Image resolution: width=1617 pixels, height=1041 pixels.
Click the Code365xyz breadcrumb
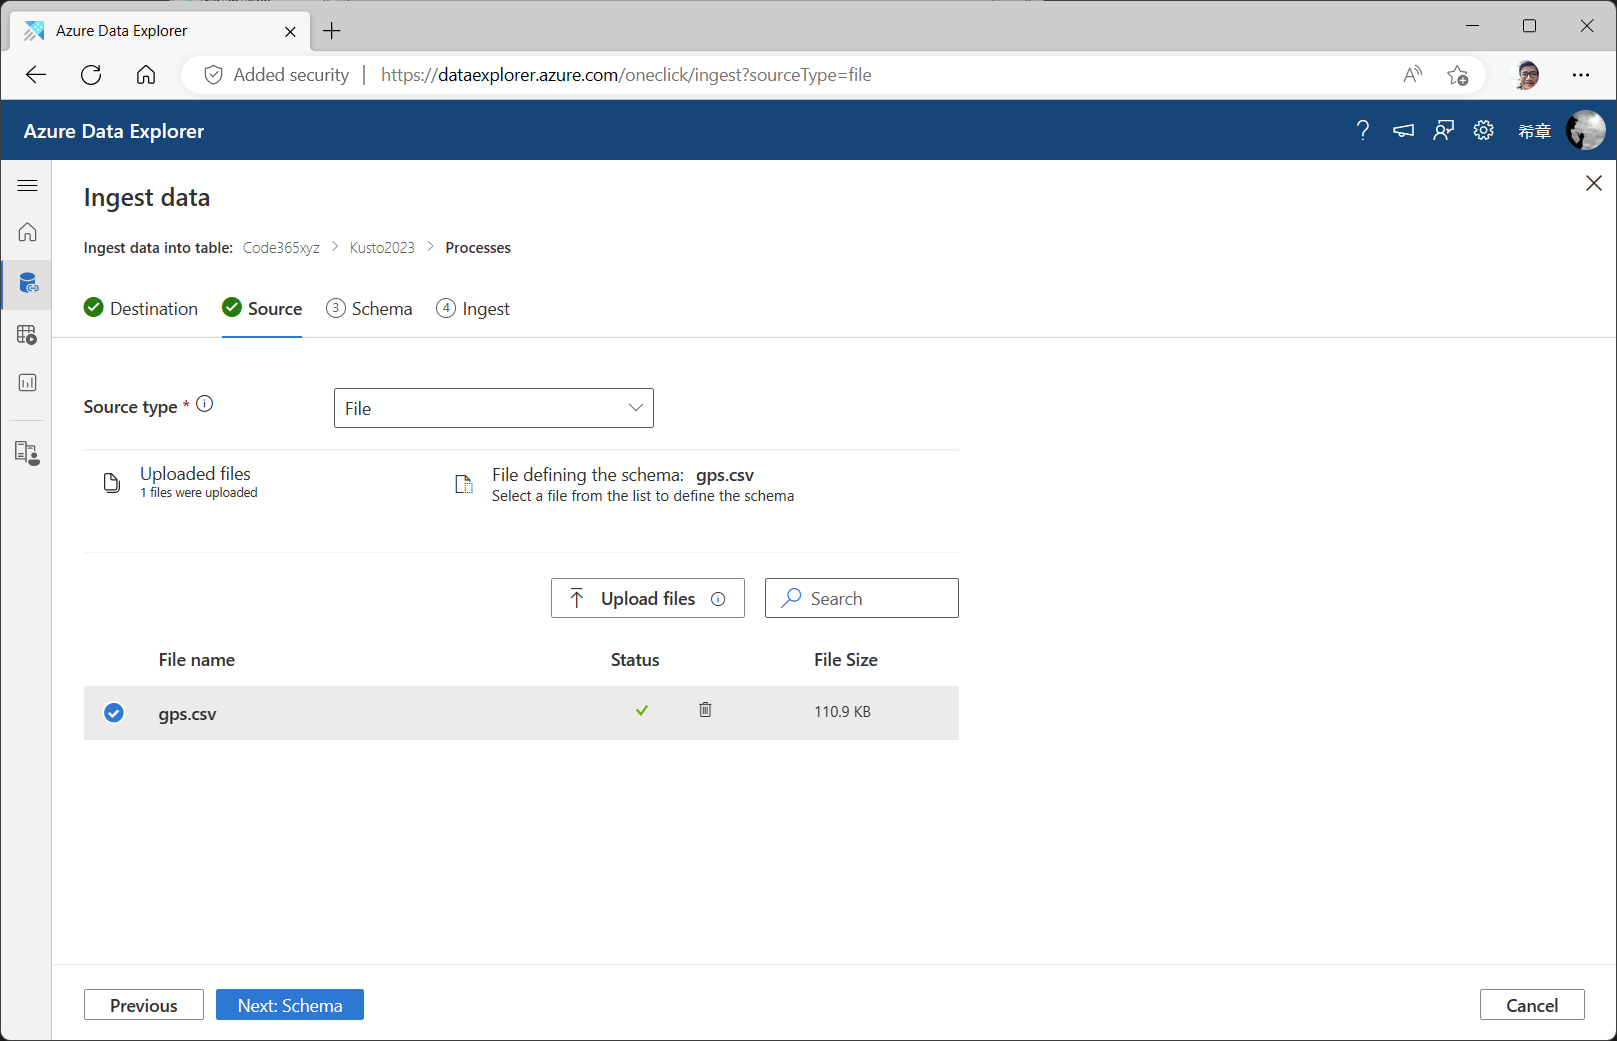point(281,248)
